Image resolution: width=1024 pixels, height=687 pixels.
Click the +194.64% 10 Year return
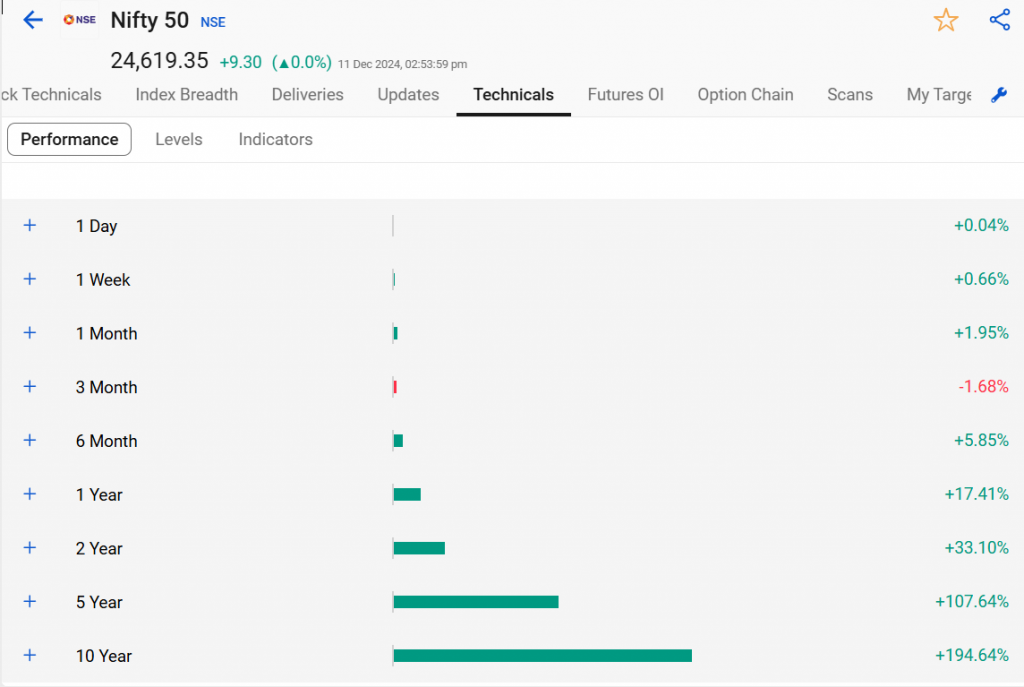pyautogui.click(x=972, y=655)
